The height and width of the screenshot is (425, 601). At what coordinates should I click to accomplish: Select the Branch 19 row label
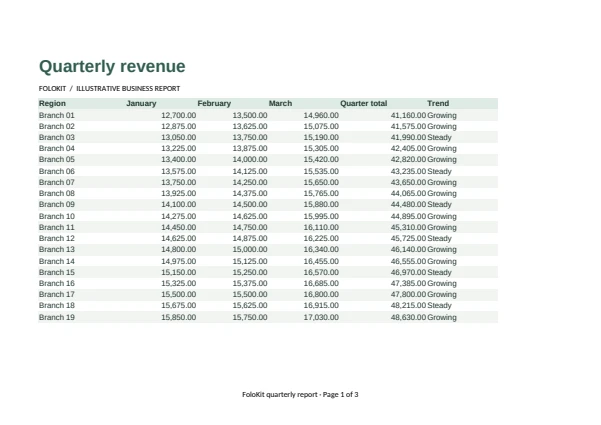click(57, 317)
